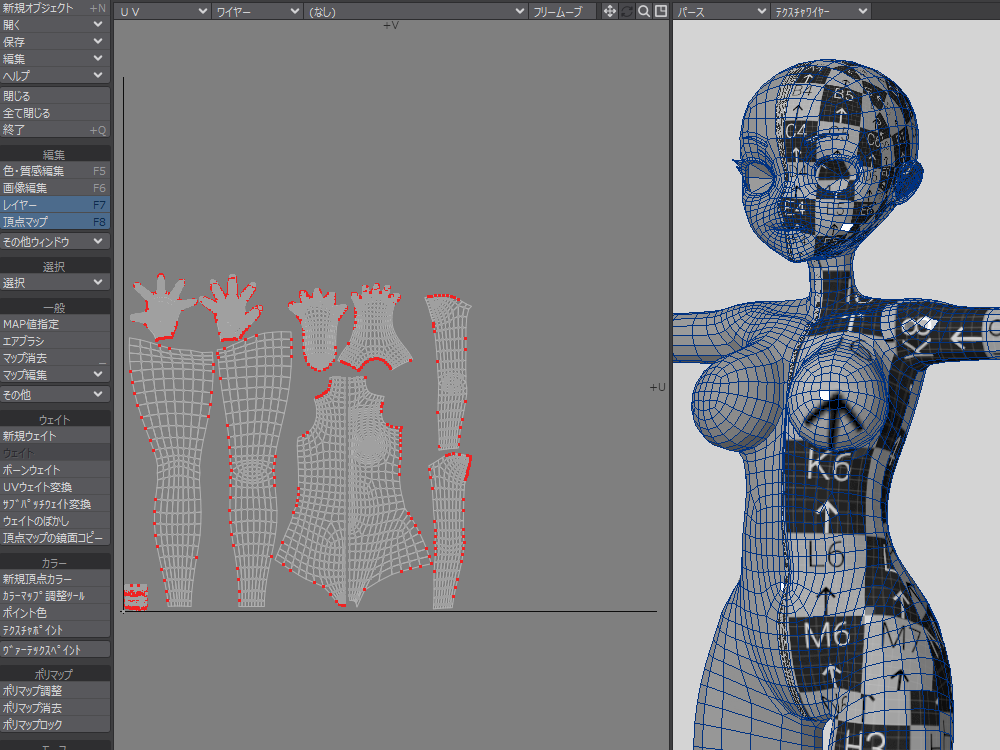Image resolution: width=1000 pixels, height=750 pixels.
Task: Toggle the レイヤー (Layers) panel F7
Action: [x=55, y=205]
